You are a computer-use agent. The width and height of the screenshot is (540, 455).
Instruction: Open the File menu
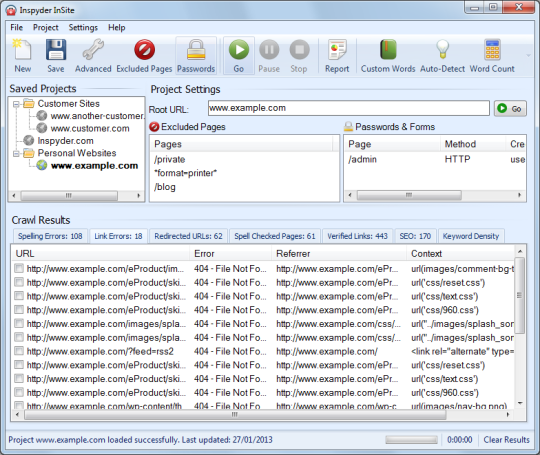point(17,28)
